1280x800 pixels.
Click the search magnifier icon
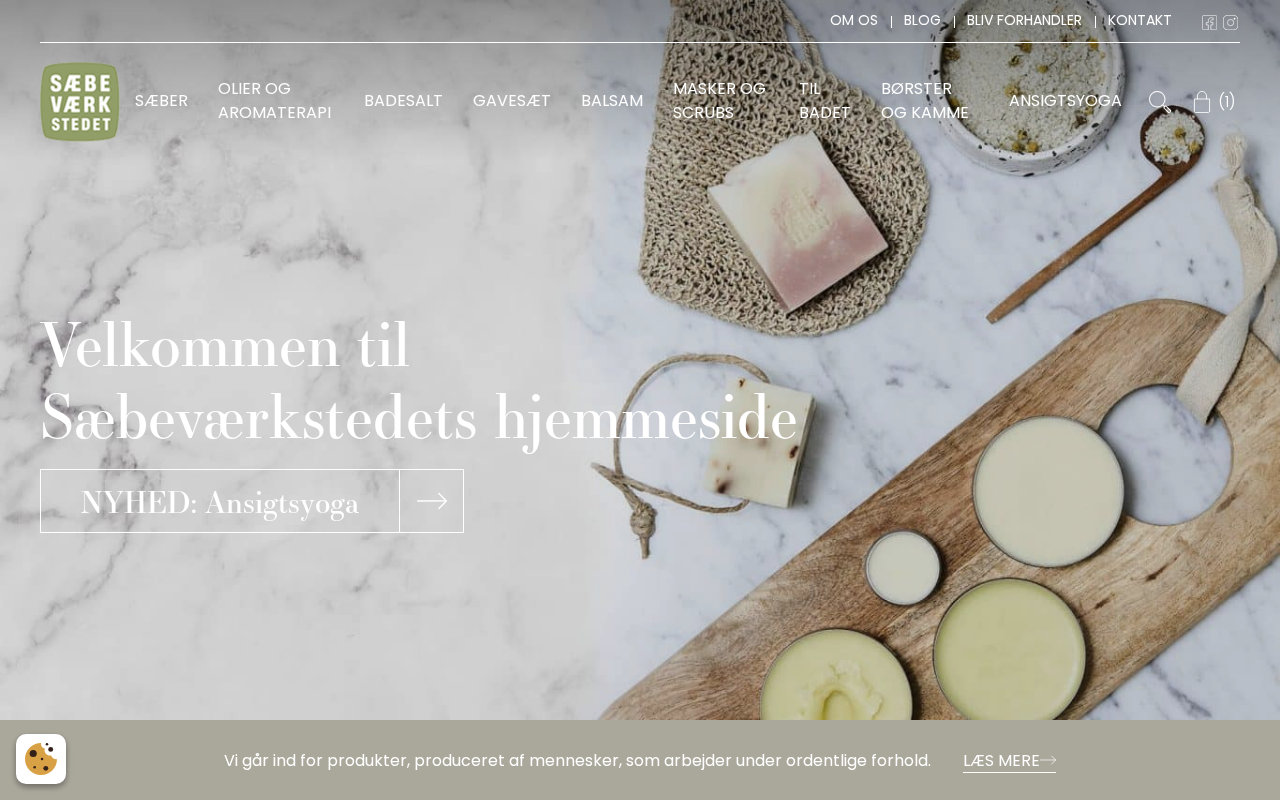click(x=1159, y=101)
